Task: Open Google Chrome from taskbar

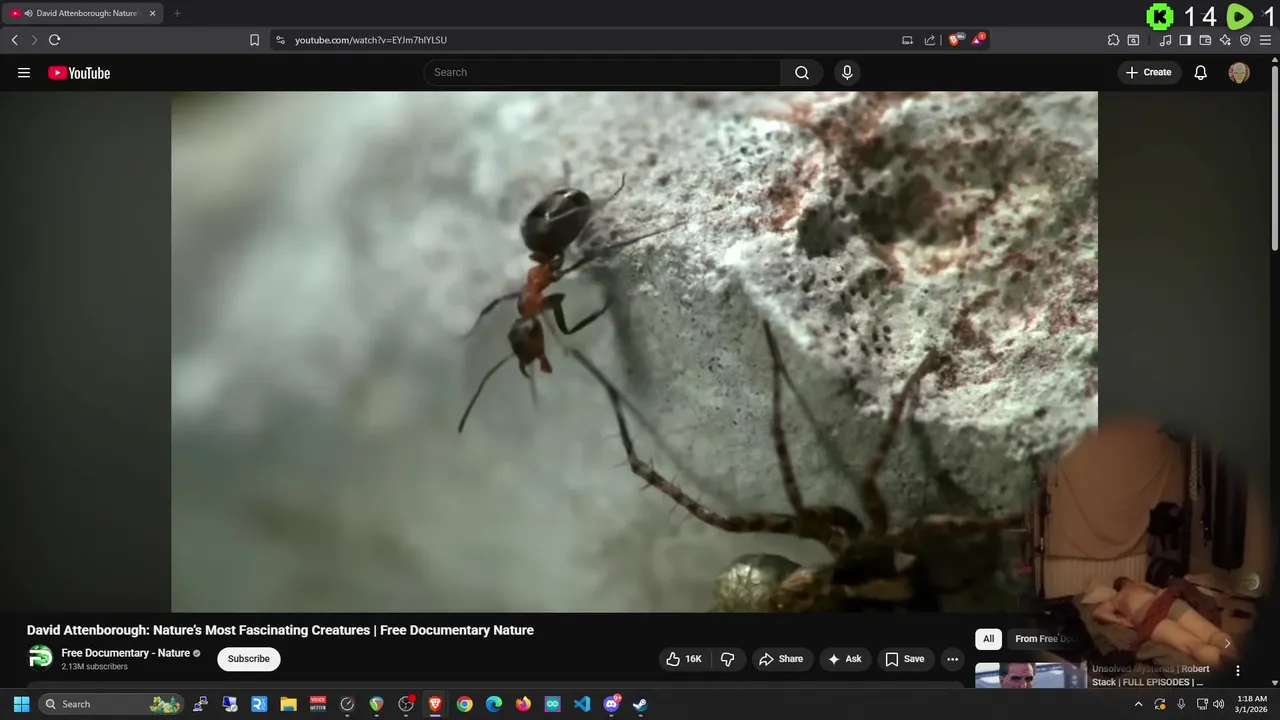Action: (464, 704)
